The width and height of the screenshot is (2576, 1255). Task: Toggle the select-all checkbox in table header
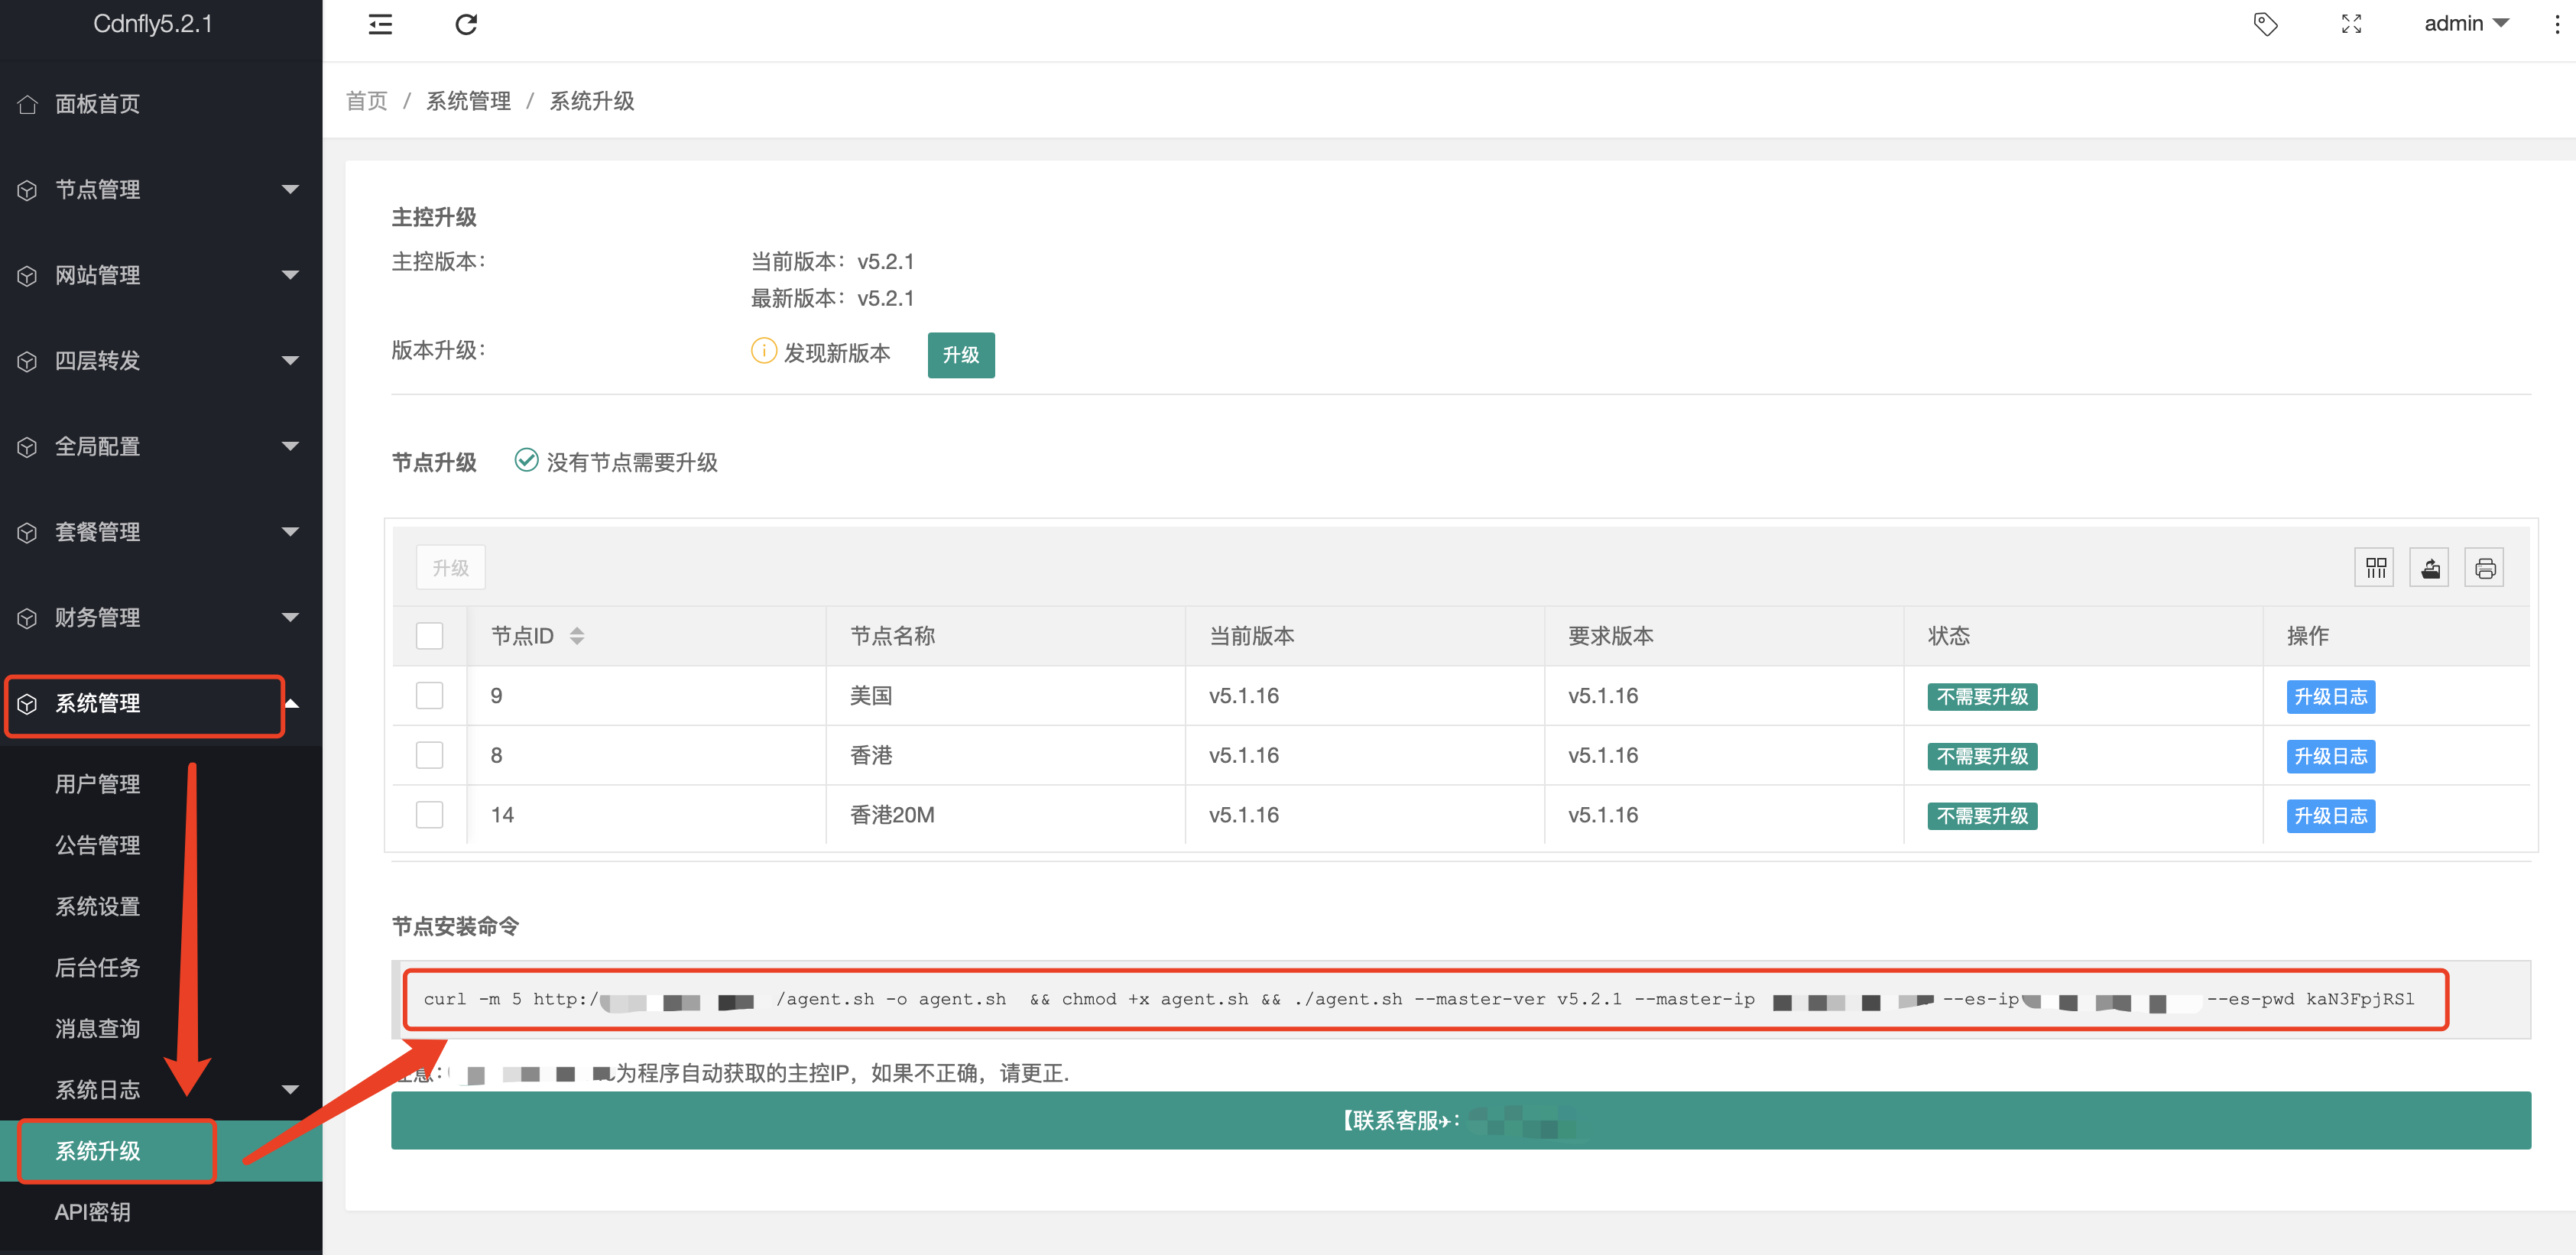(429, 636)
